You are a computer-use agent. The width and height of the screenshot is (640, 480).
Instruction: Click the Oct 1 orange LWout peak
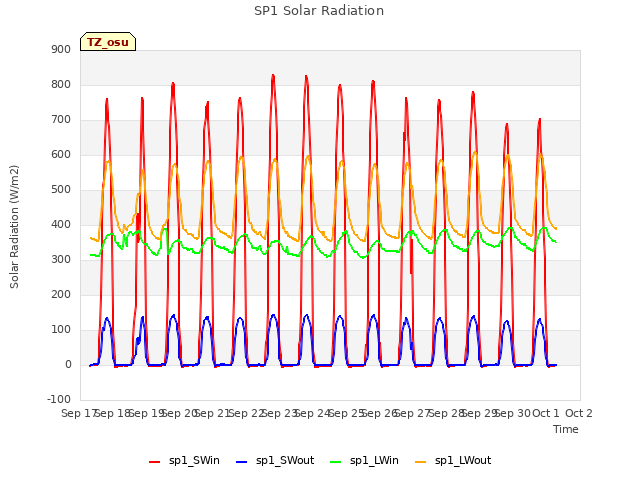[540, 155]
